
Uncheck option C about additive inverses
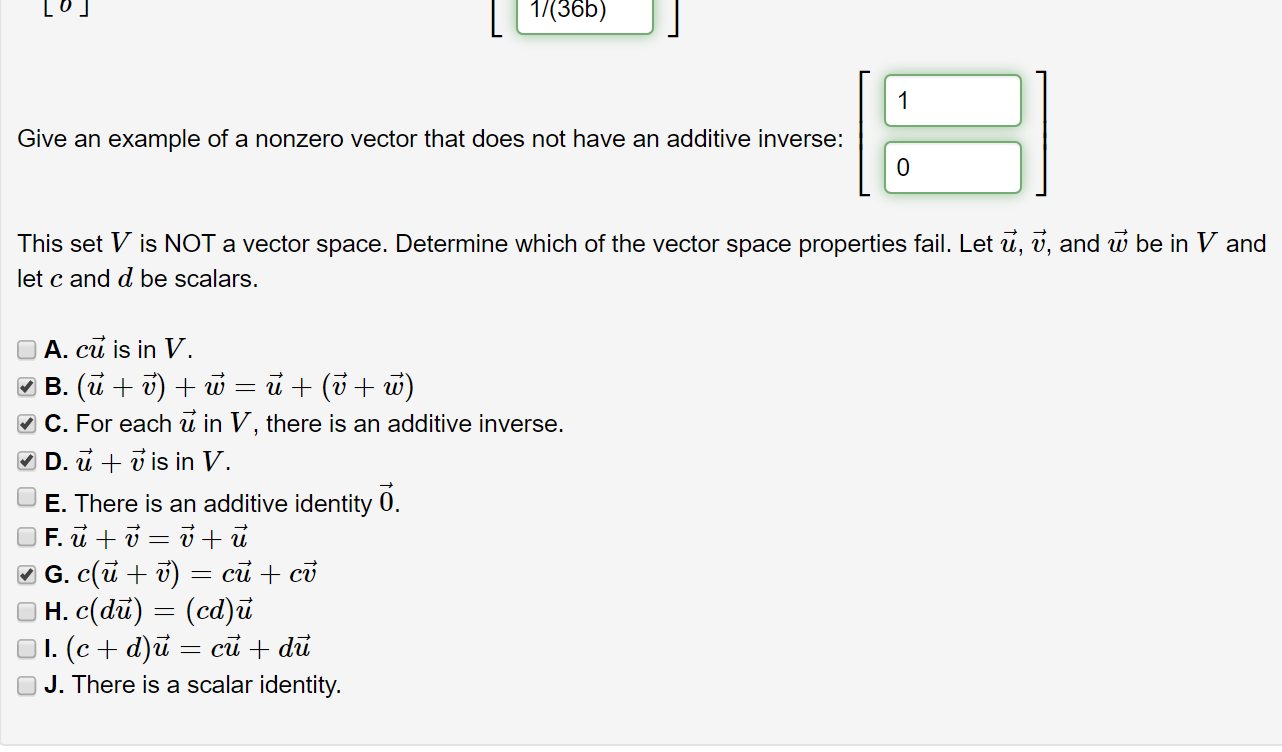pyautogui.click(x=26, y=423)
